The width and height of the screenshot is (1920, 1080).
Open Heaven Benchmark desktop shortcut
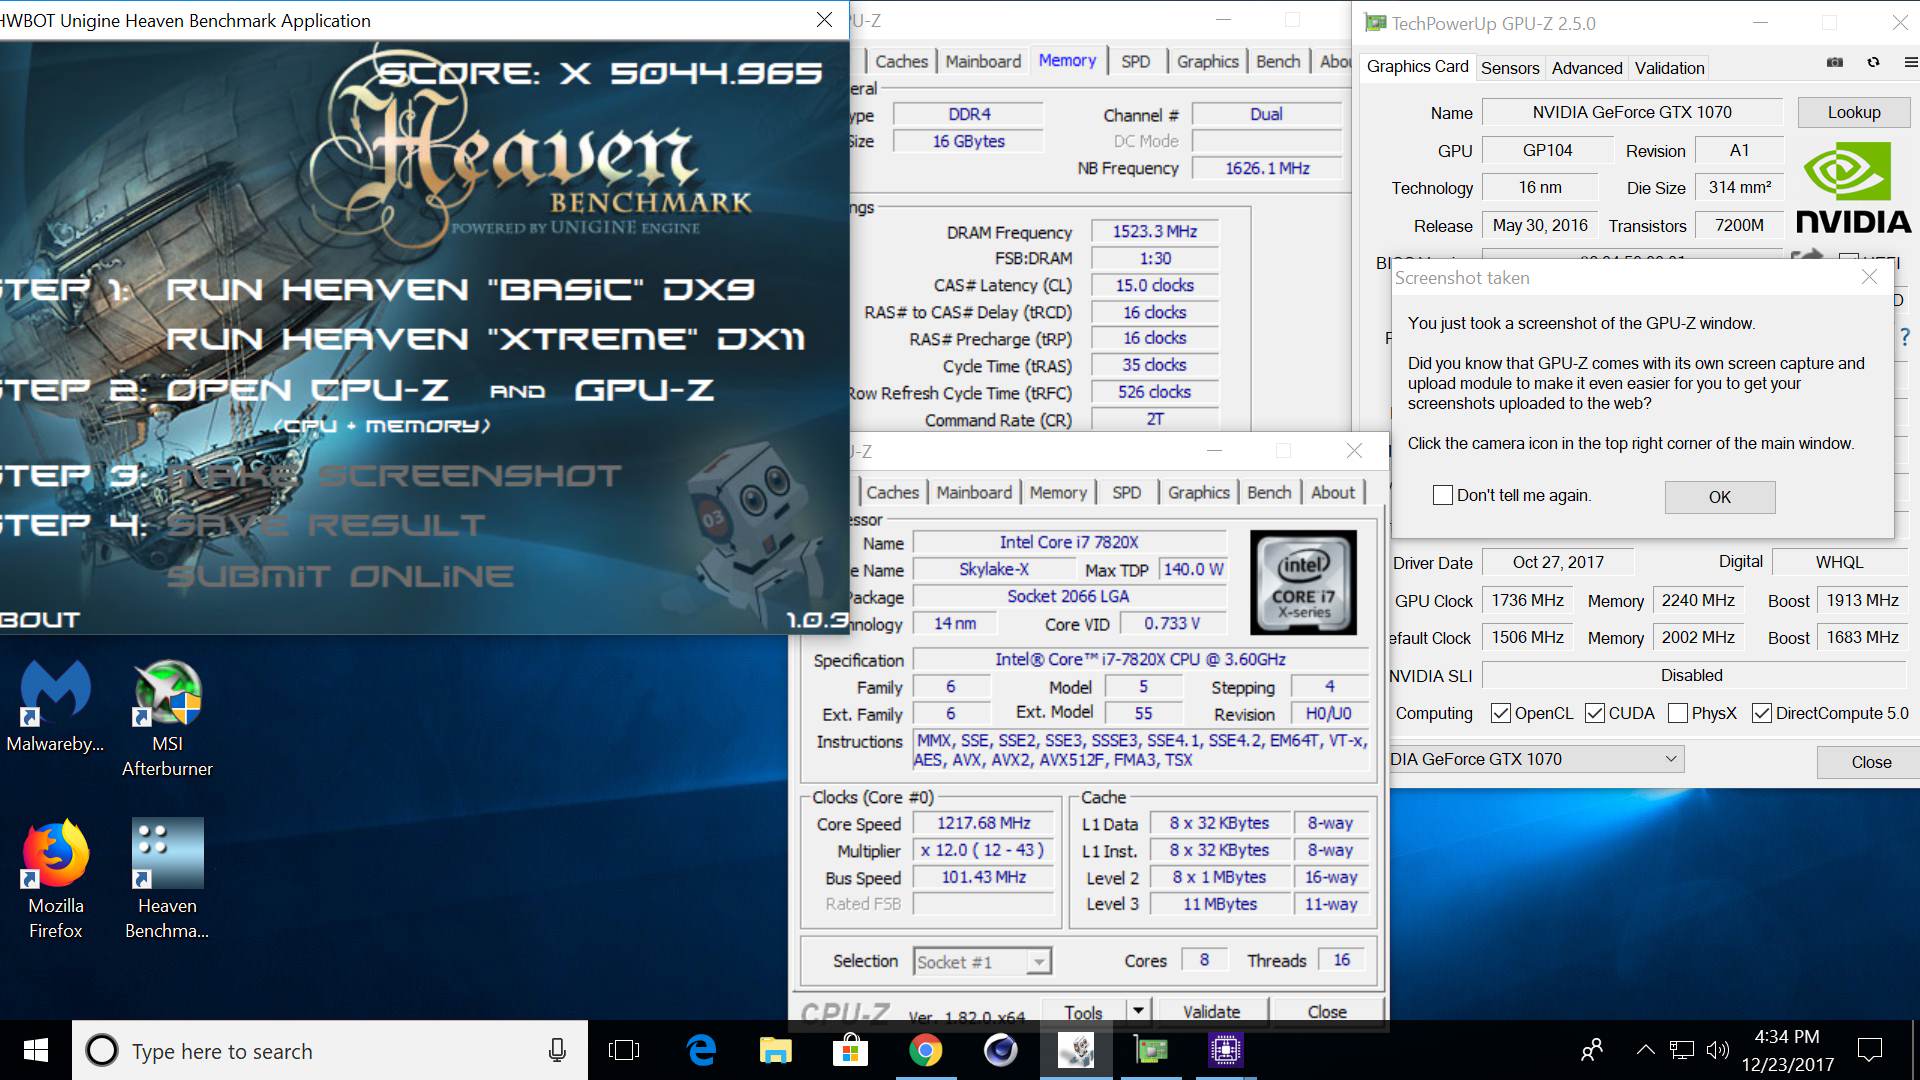[x=167, y=880]
